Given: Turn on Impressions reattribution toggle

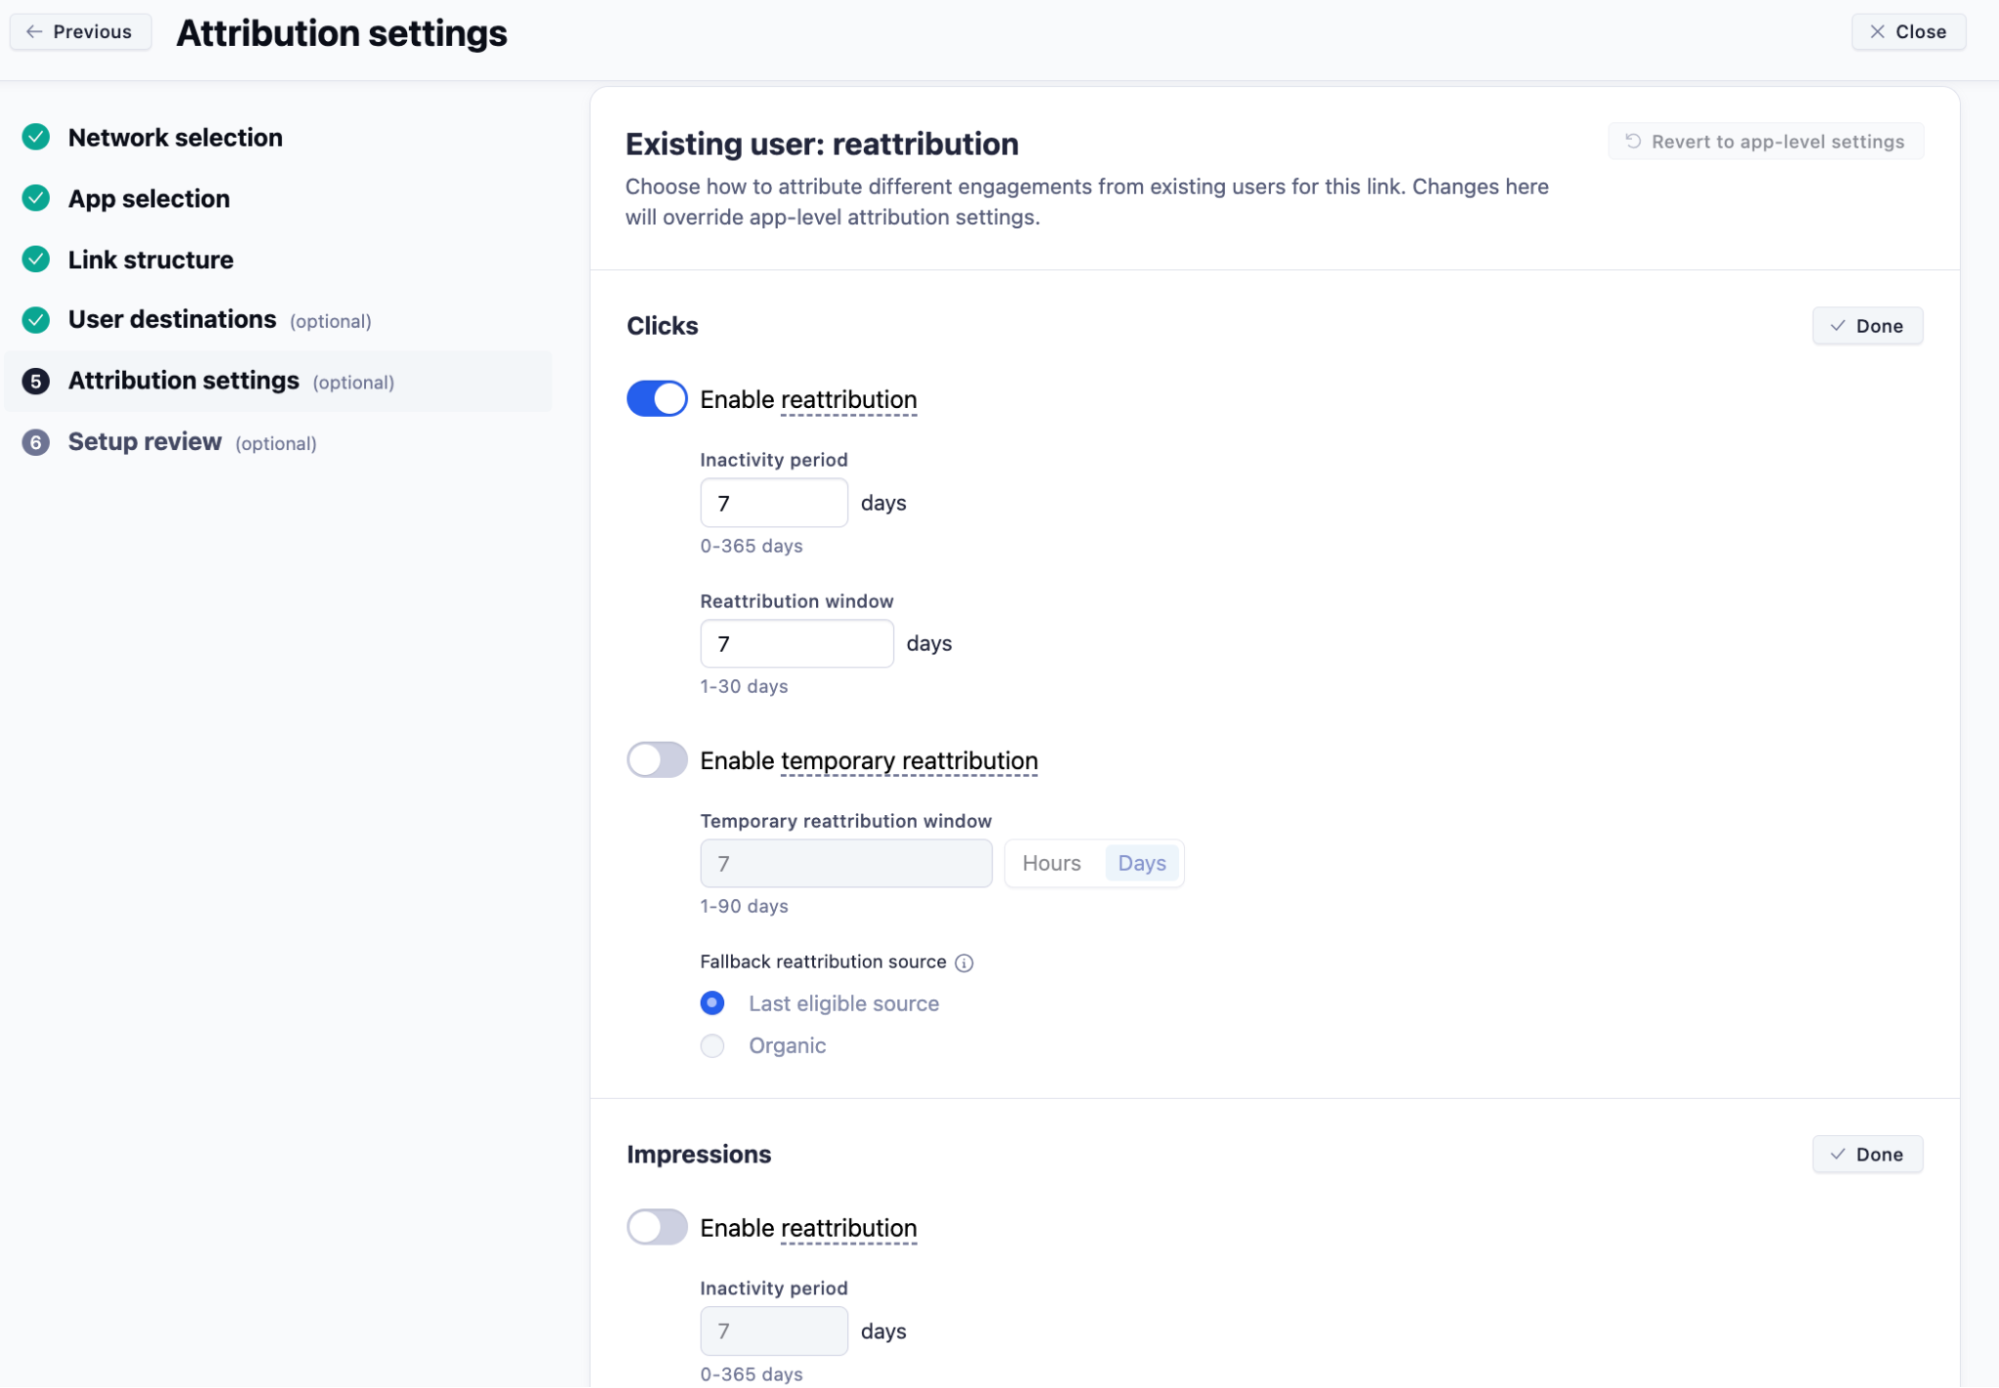Looking at the screenshot, I should (657, 1227).
